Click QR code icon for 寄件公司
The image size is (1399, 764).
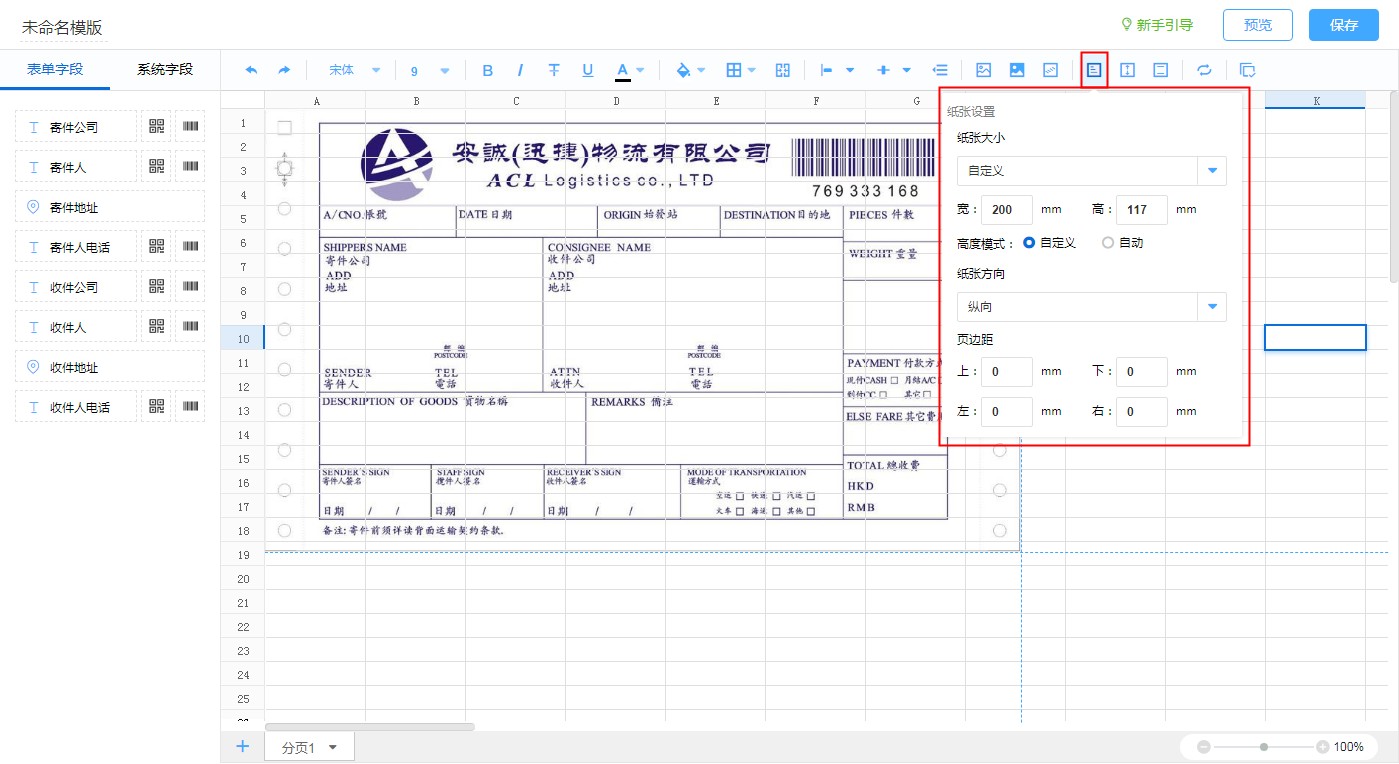156,127
